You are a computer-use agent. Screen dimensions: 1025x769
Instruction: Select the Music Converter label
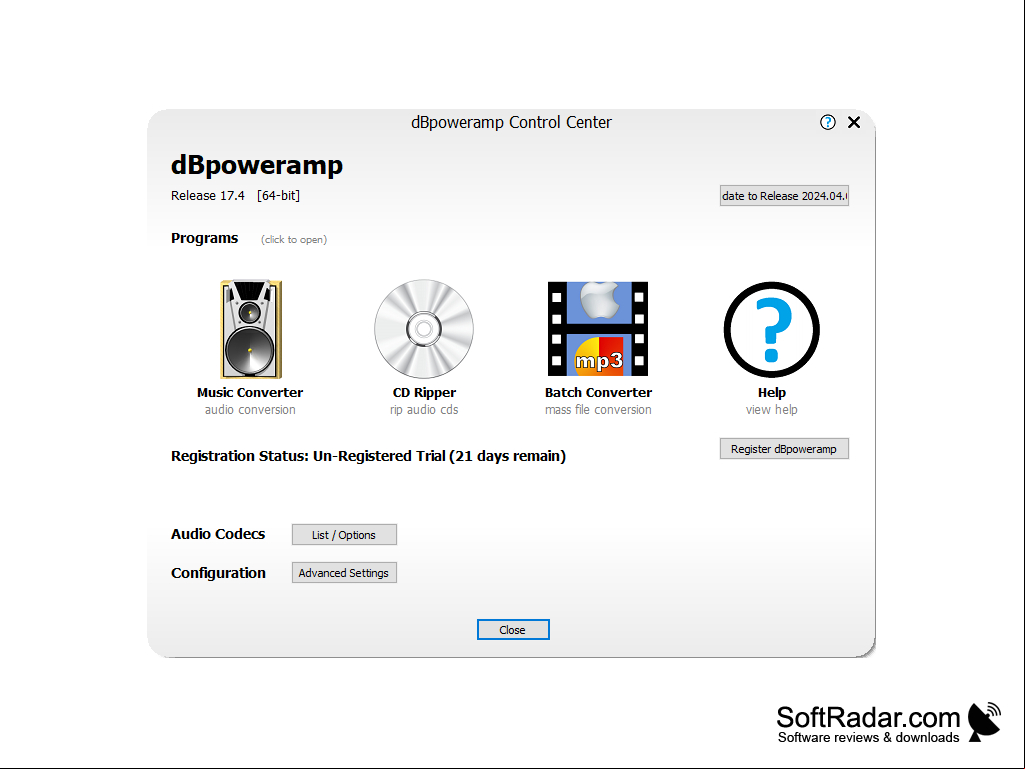(250, 392)
